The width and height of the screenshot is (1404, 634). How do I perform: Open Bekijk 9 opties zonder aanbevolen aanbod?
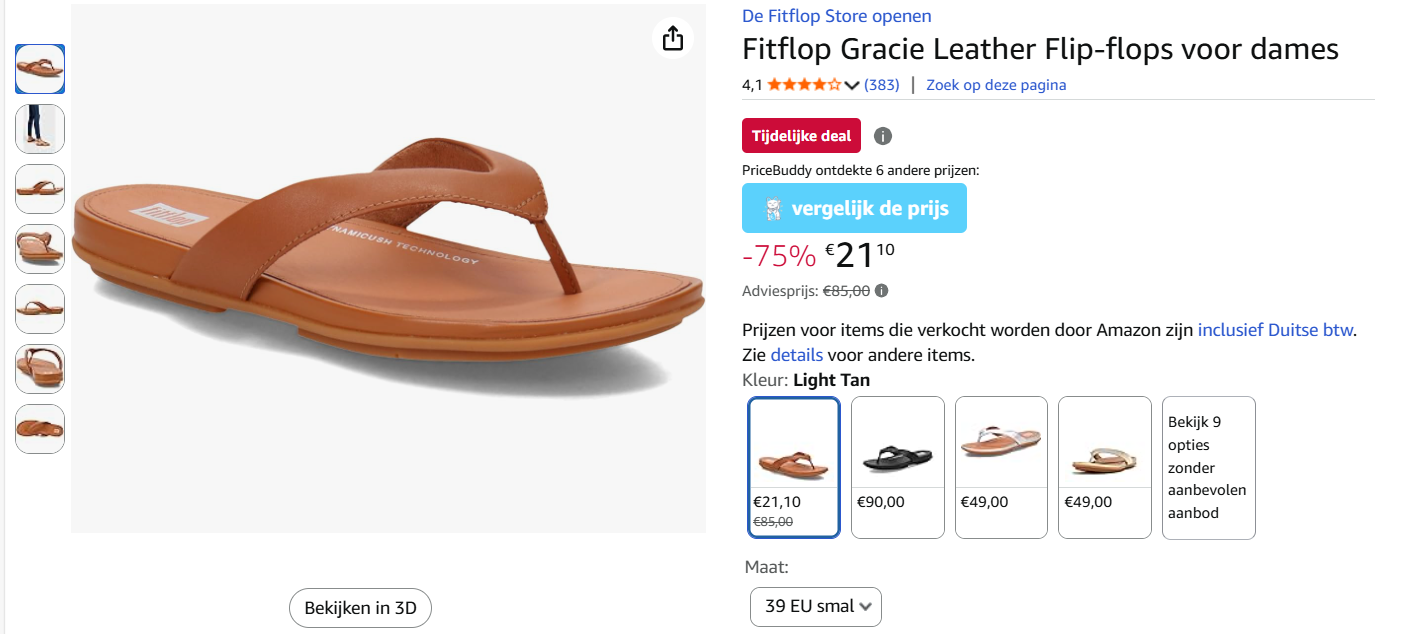click(x=1208, y=467)
